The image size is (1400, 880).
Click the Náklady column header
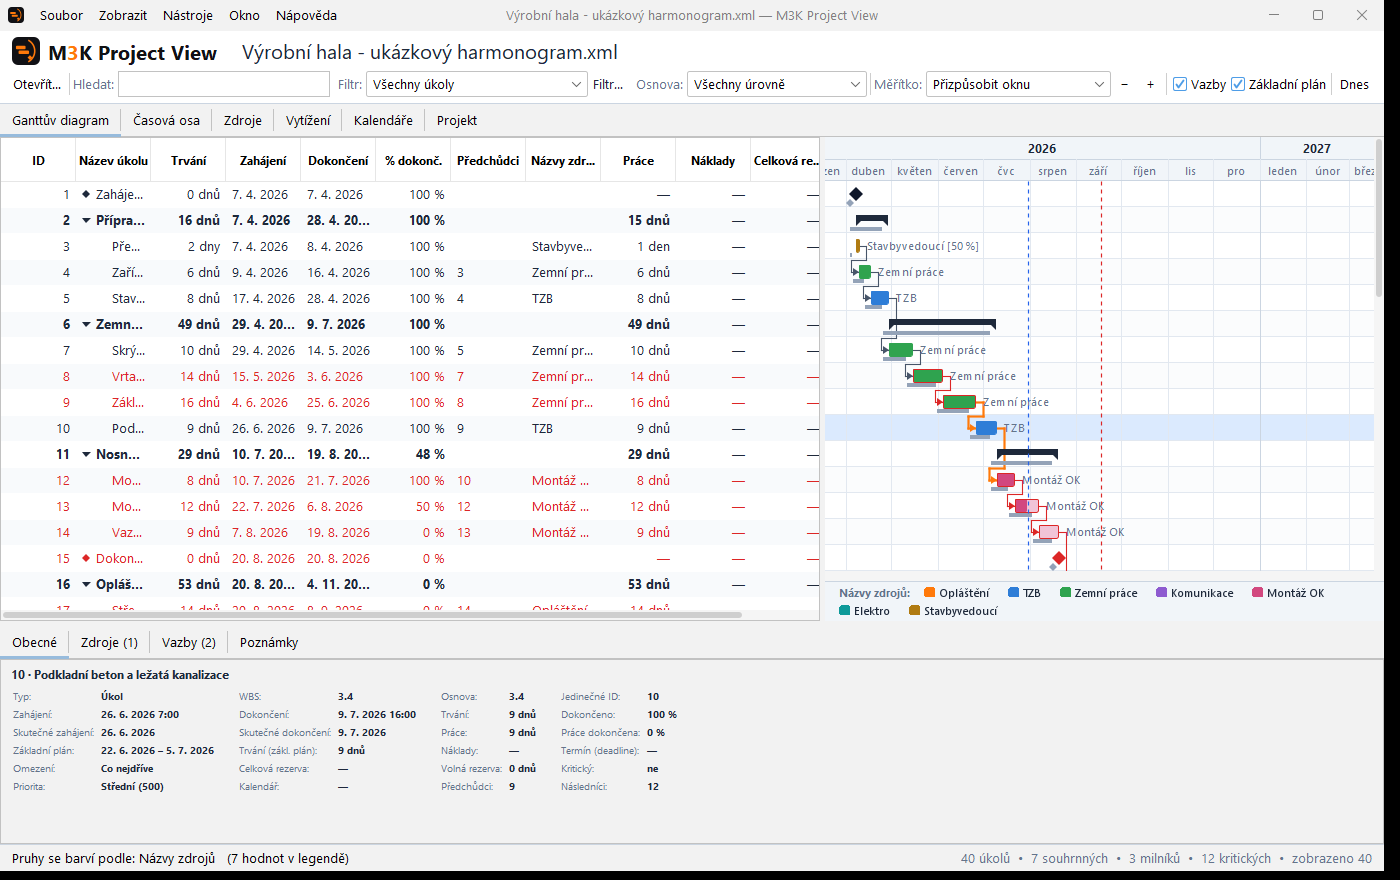click(713, 160)
